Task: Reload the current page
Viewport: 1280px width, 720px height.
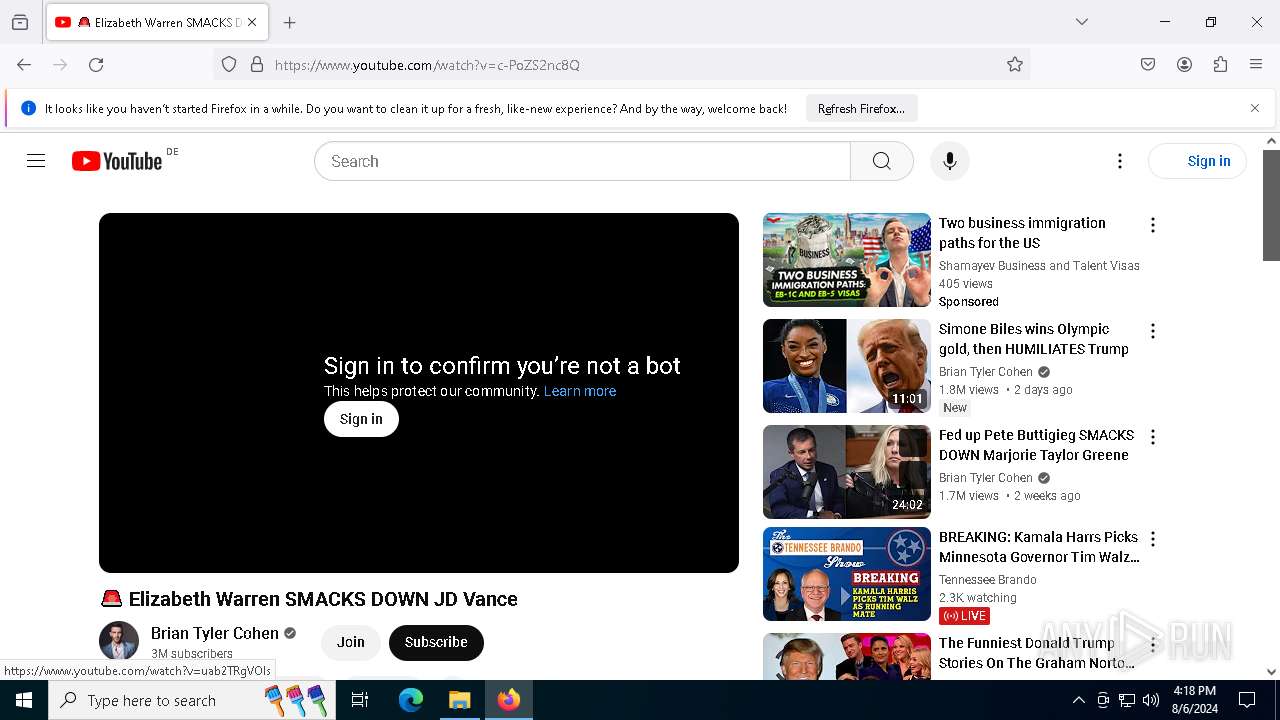Action: [x=96, y=65]
